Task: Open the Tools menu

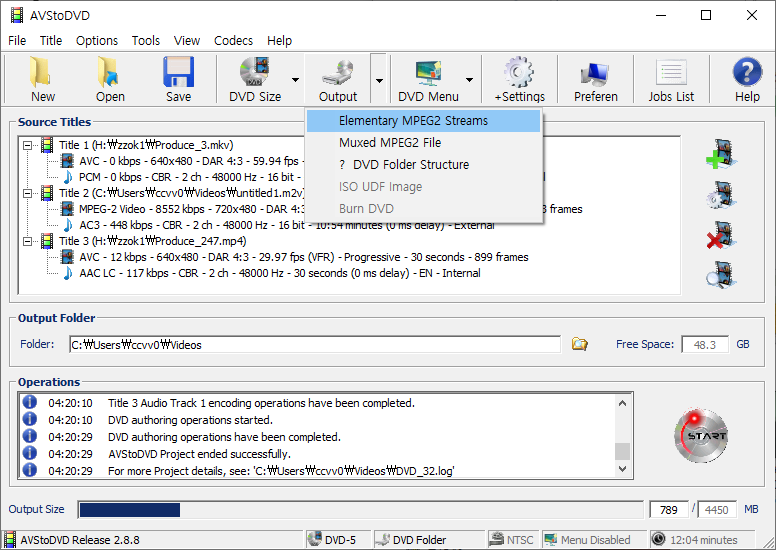Action: [x=146, y=41]
